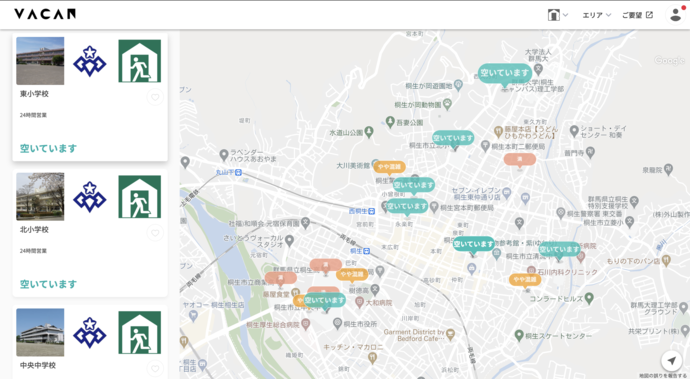Click the コンフォートヒルズ map pin
The height and width of the screenshot is (379, 690).
[x=589, y=298]
